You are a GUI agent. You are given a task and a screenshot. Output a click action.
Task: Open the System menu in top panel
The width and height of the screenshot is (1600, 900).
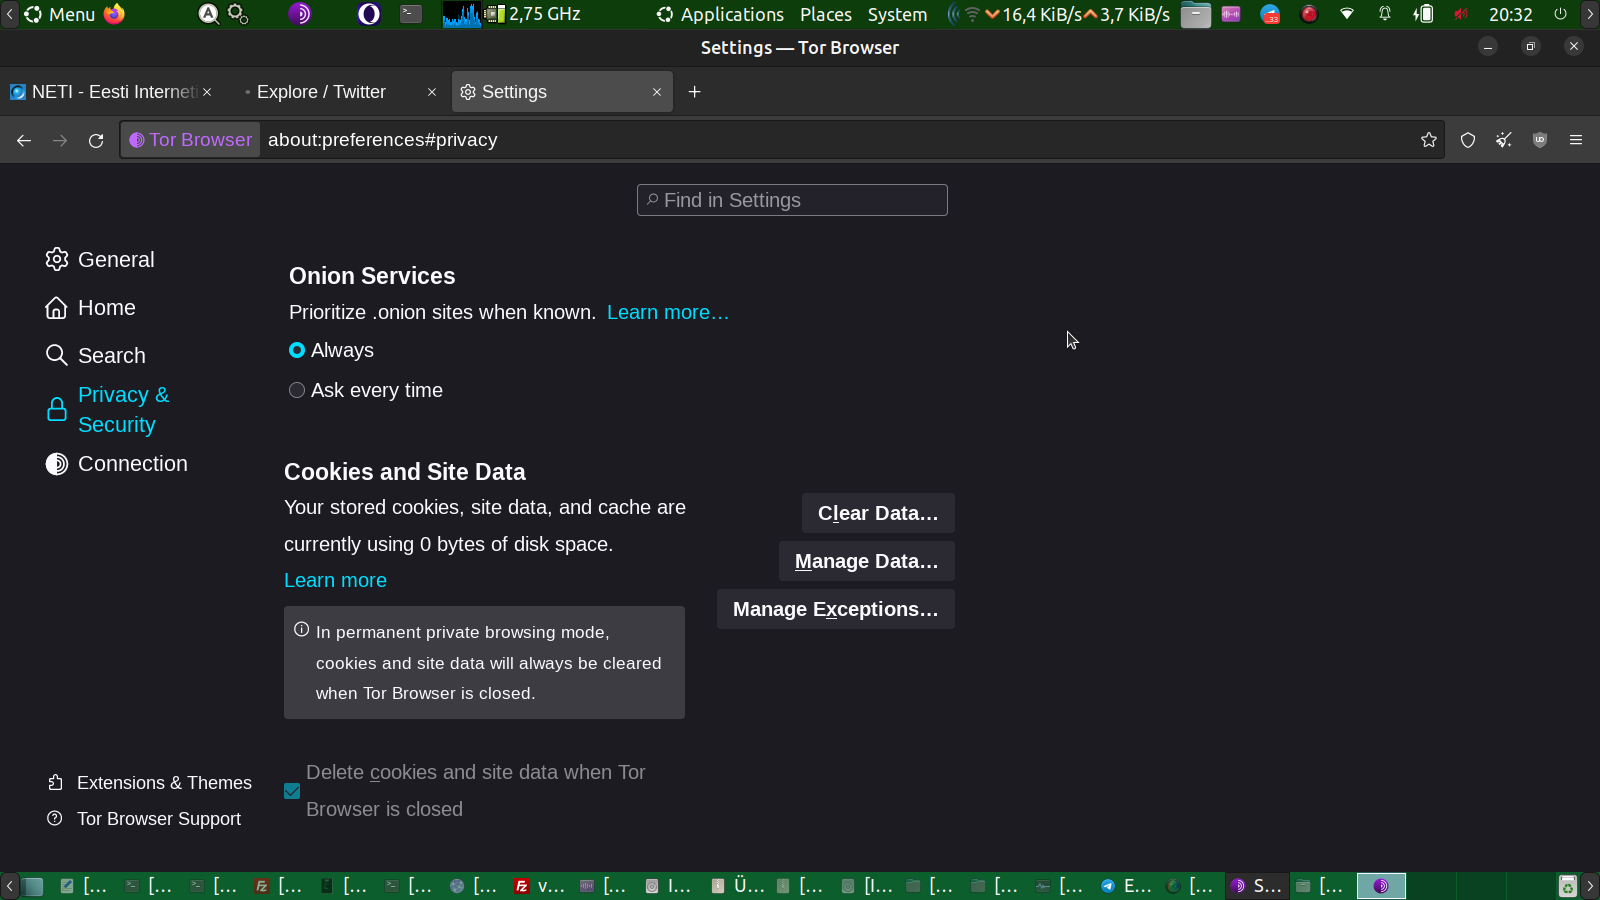pyautogui.click(x=897, y=14)
